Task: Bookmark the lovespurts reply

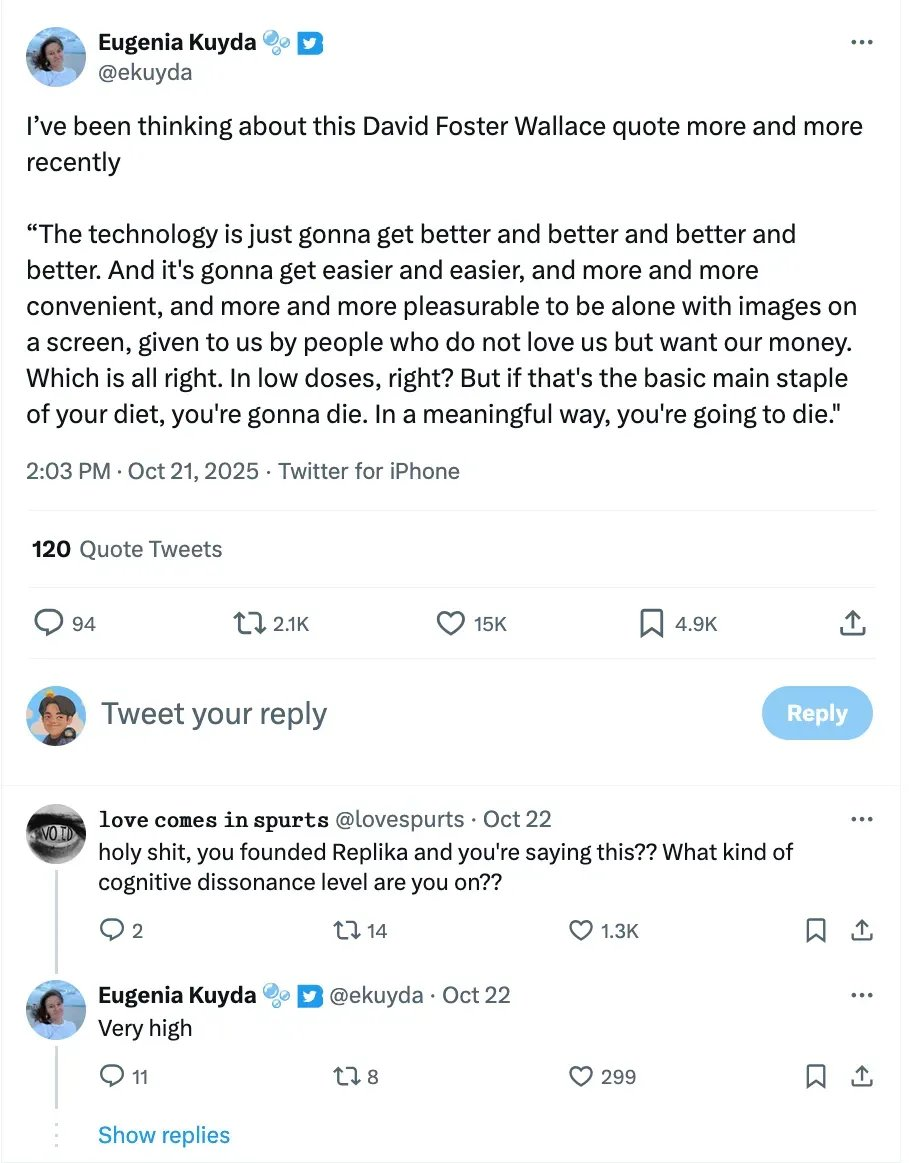Action: pos(816,931)
